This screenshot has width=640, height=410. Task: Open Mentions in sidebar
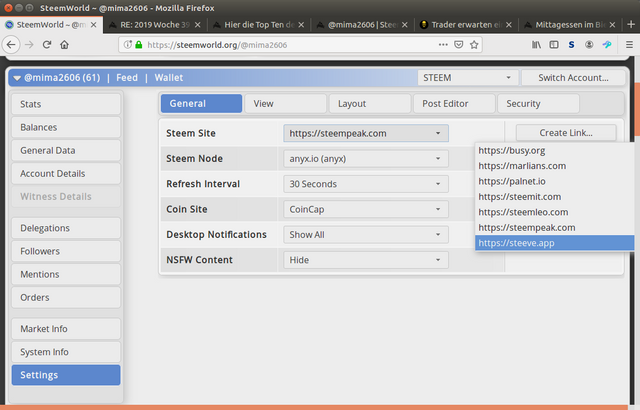[x=66, y=274]
